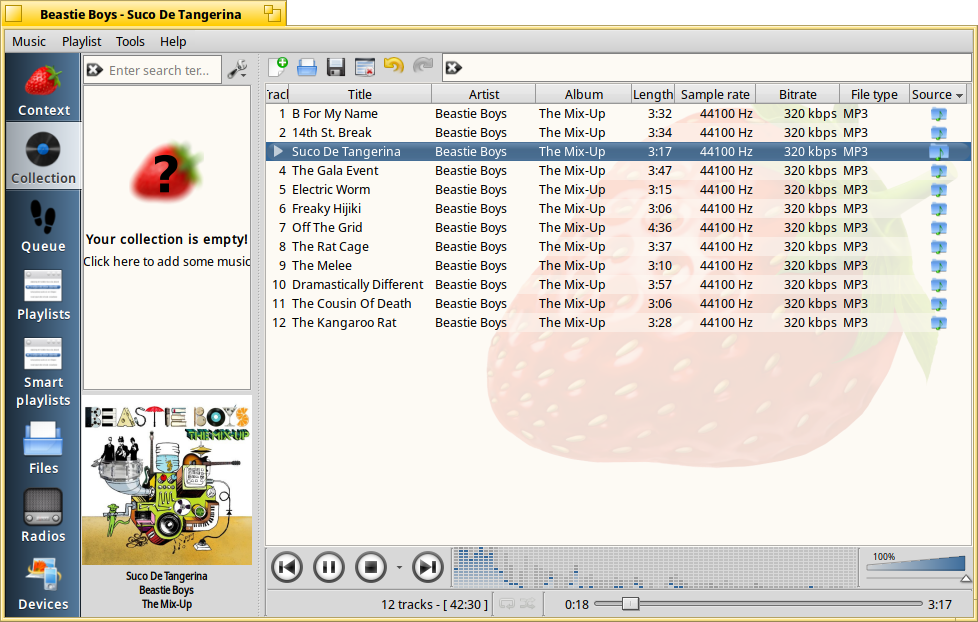Viewport: 978px width, 622px height.
Task: Sort playlist by Bitrate column header
Action: click(x=797, y=94)
